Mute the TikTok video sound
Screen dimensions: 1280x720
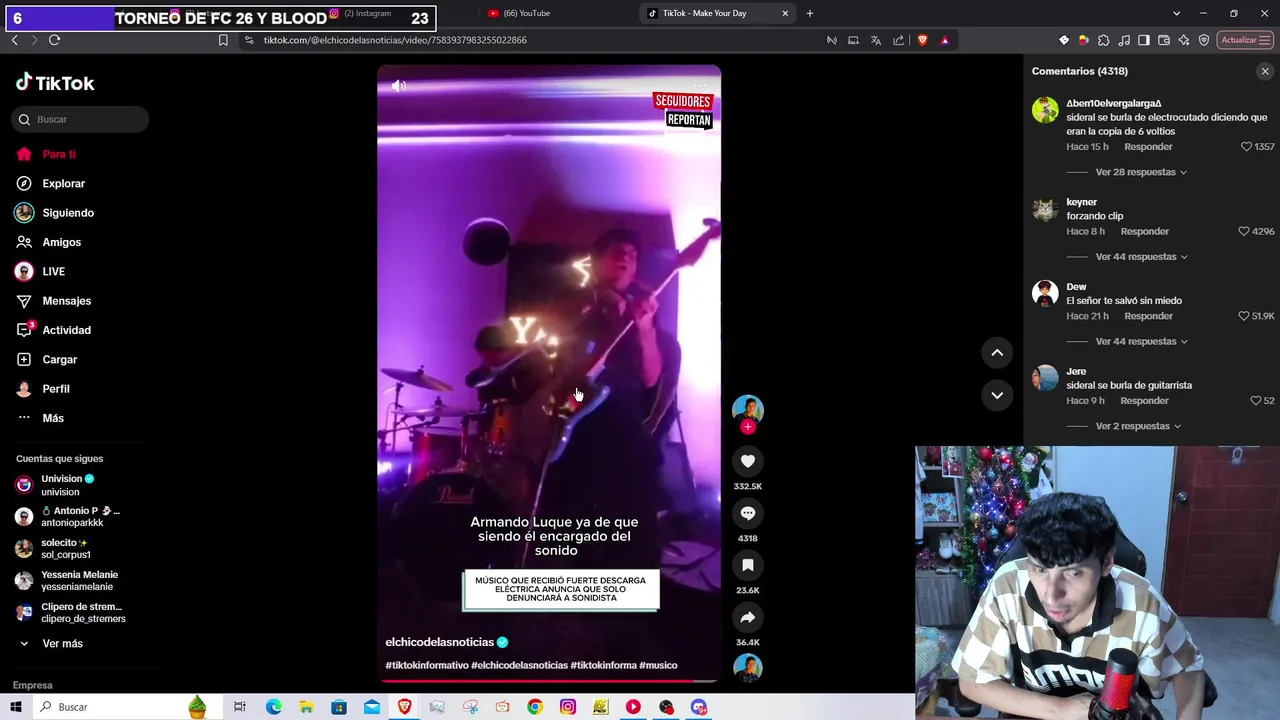pyautogui.click(x=398, y=86)
